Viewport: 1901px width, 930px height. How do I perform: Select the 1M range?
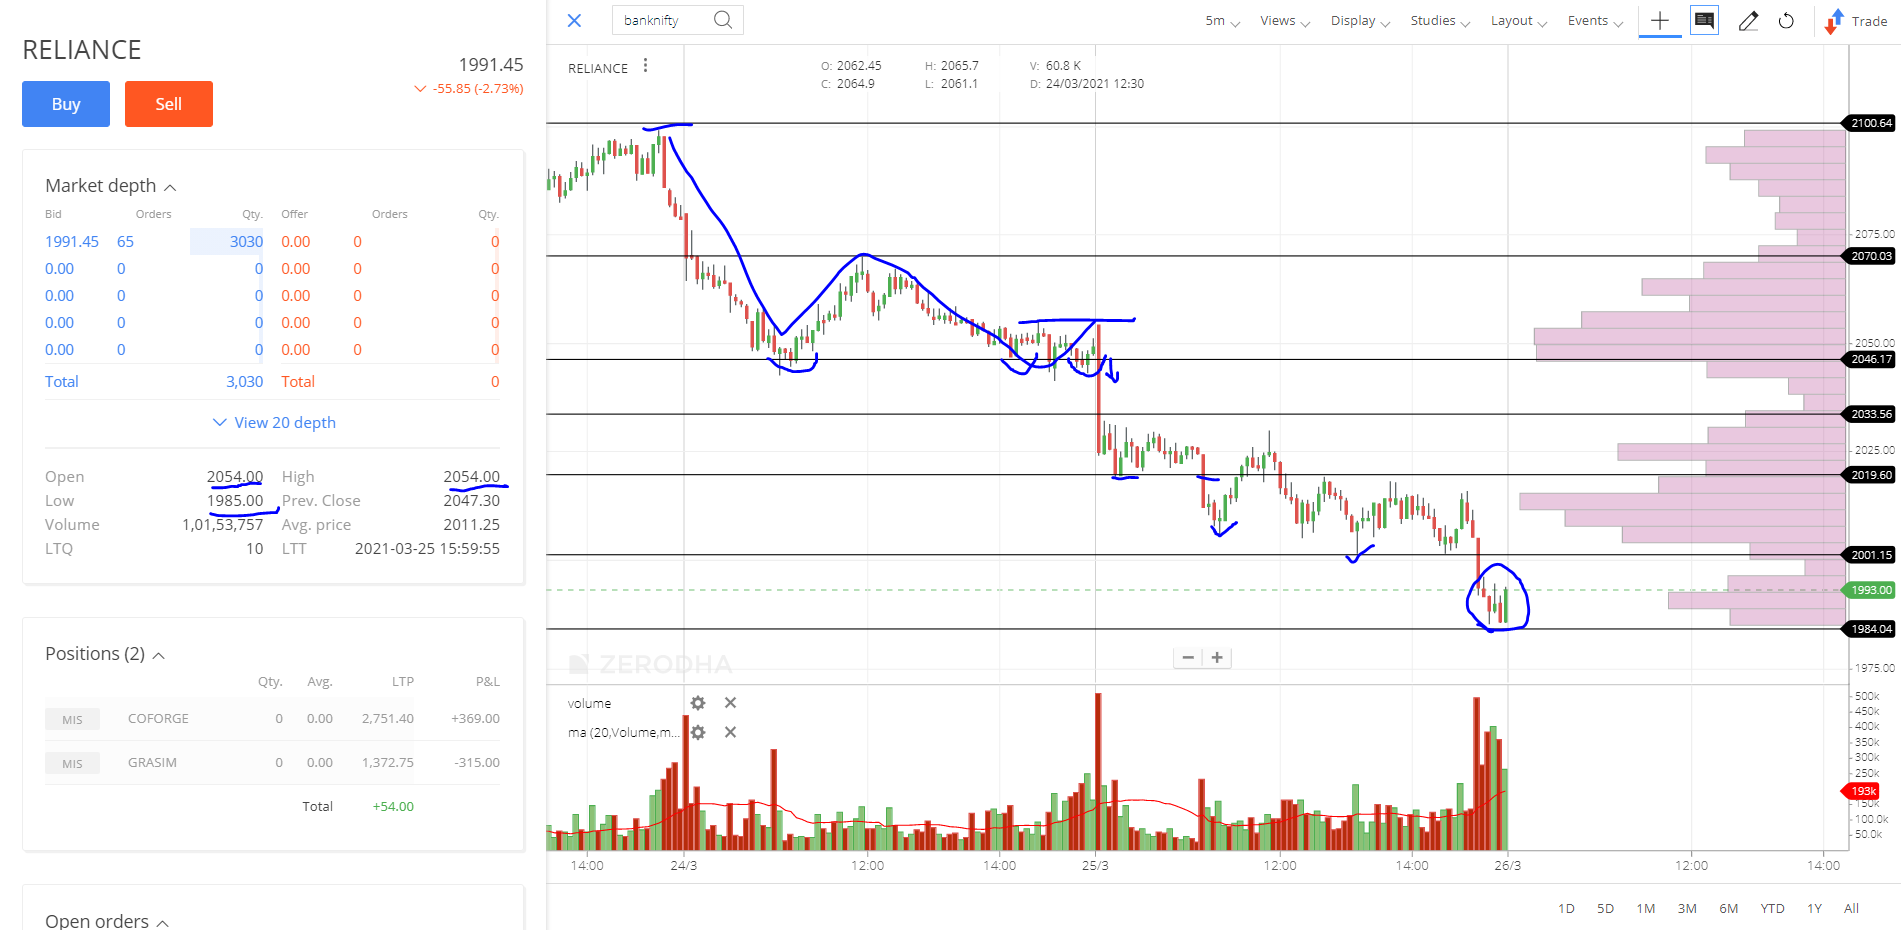1646,908
